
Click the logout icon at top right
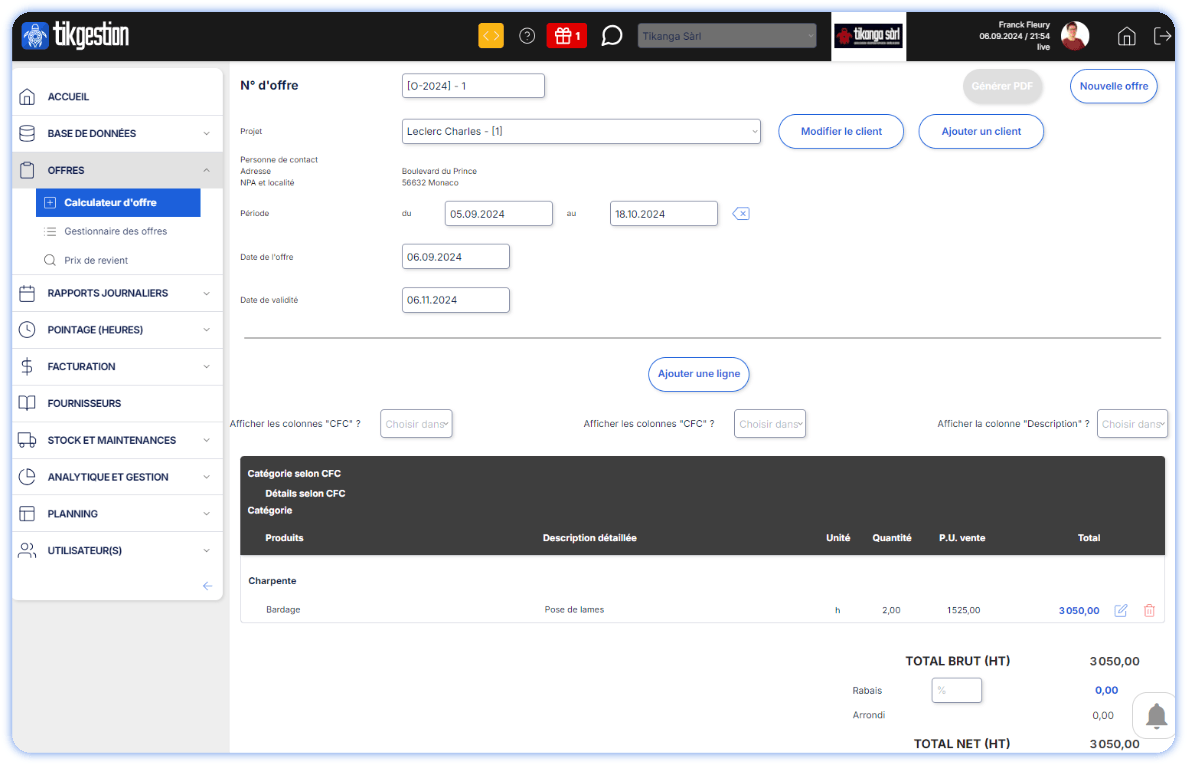[x=1162, y=36]
